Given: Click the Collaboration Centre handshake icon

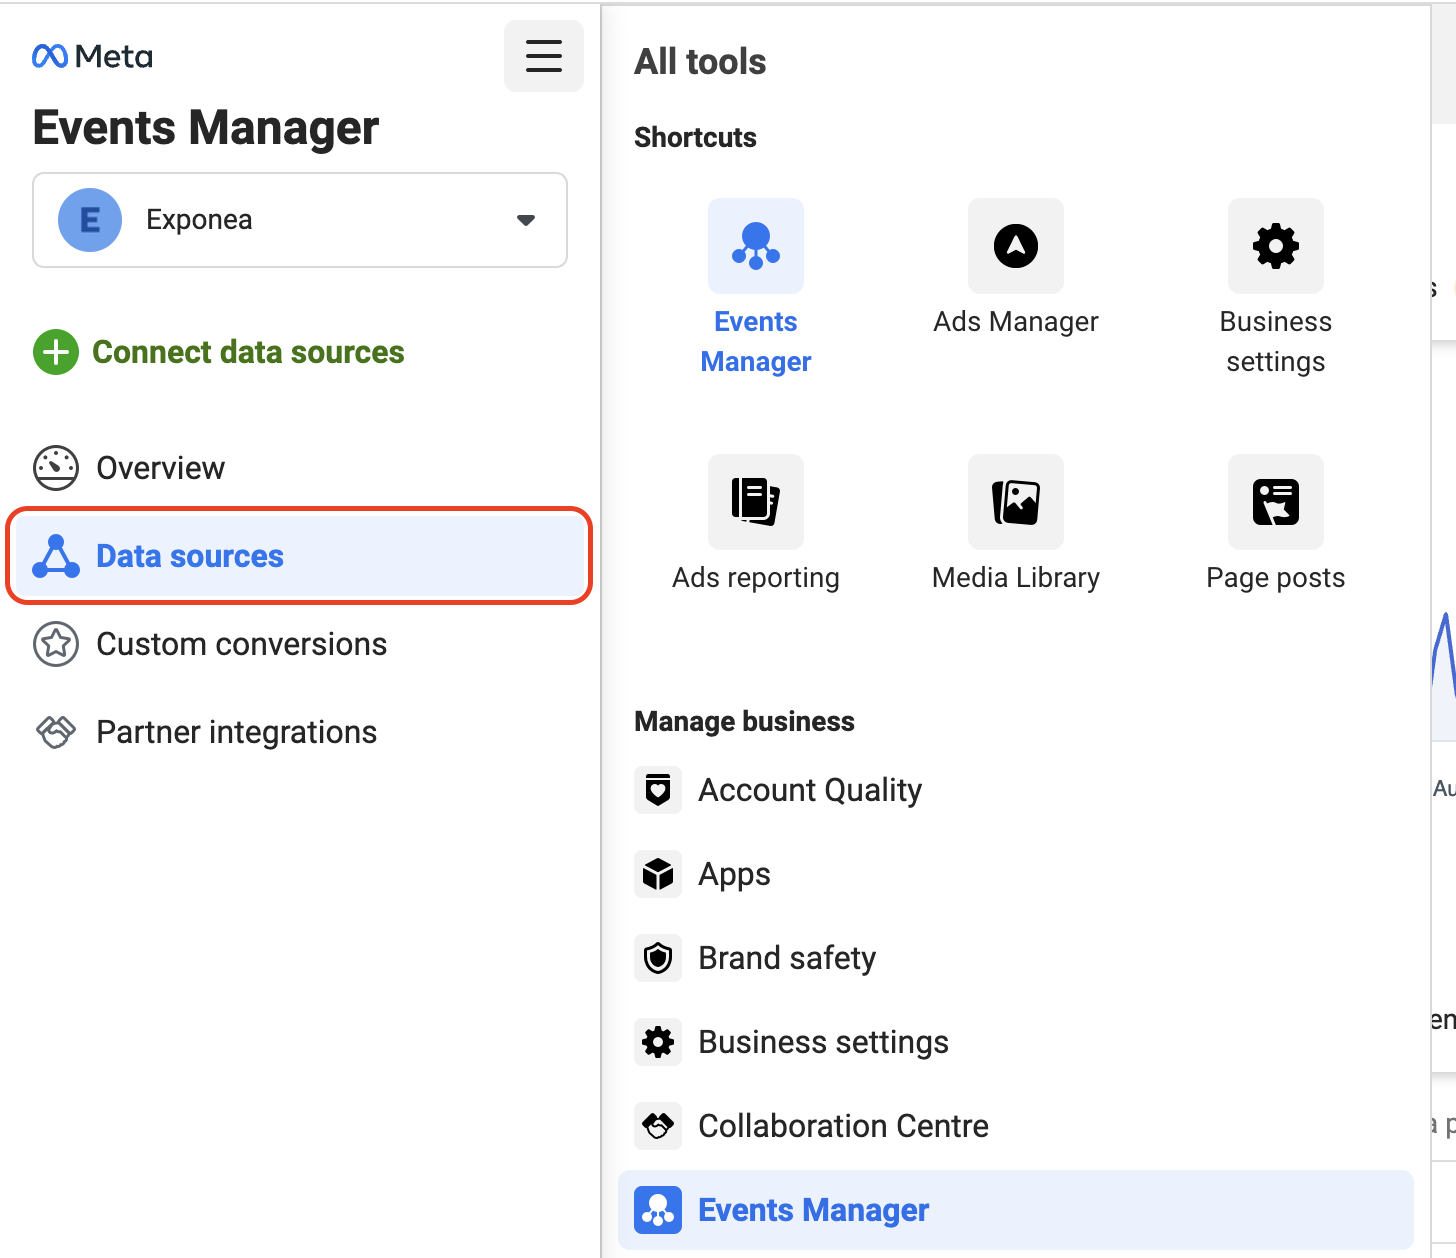Looking at the screenshot, I should click(x=658, y=1126).
